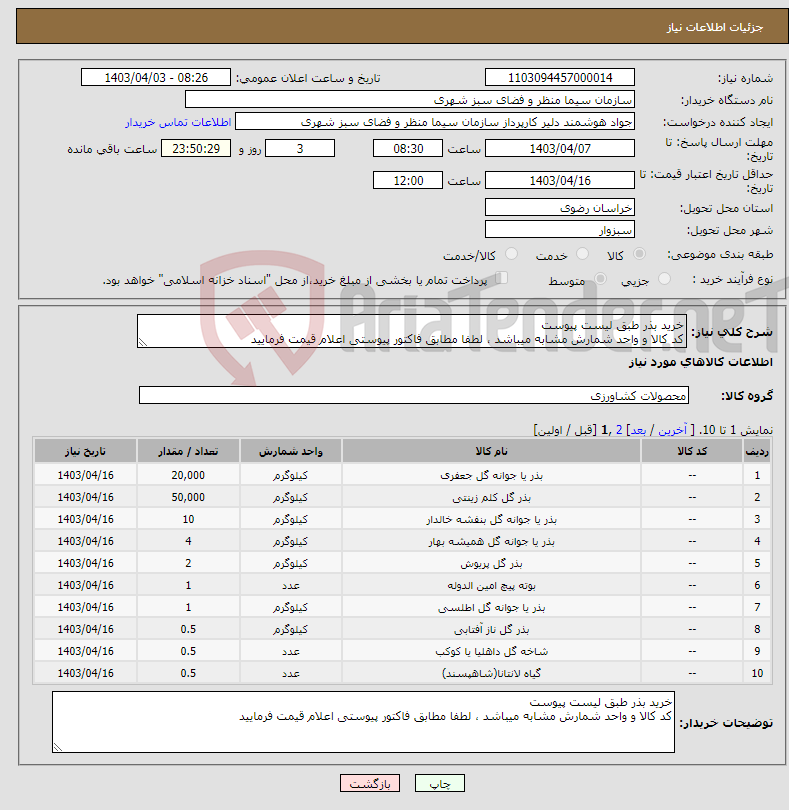The image size is (789, 810).
Task: Click the 12:00 validity time field
Action: [x=408, y=180]
